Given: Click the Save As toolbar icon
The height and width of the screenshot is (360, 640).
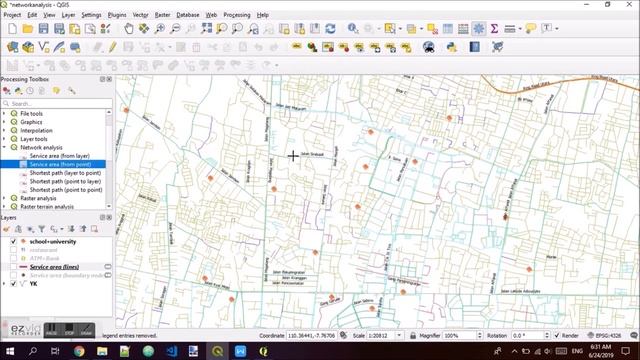Looking at the screenshot, I should pyautogui.click(x=59, y=29).
